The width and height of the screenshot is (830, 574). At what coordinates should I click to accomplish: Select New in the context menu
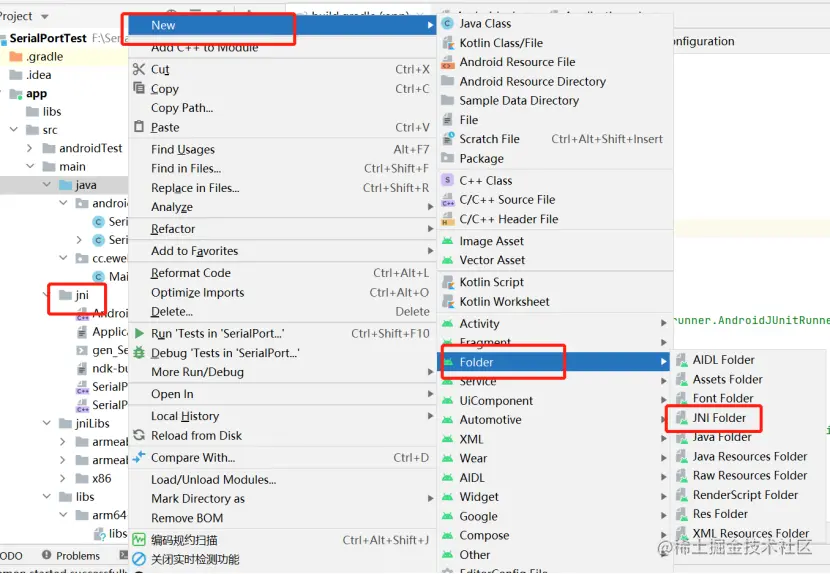(x=282, y=25)
